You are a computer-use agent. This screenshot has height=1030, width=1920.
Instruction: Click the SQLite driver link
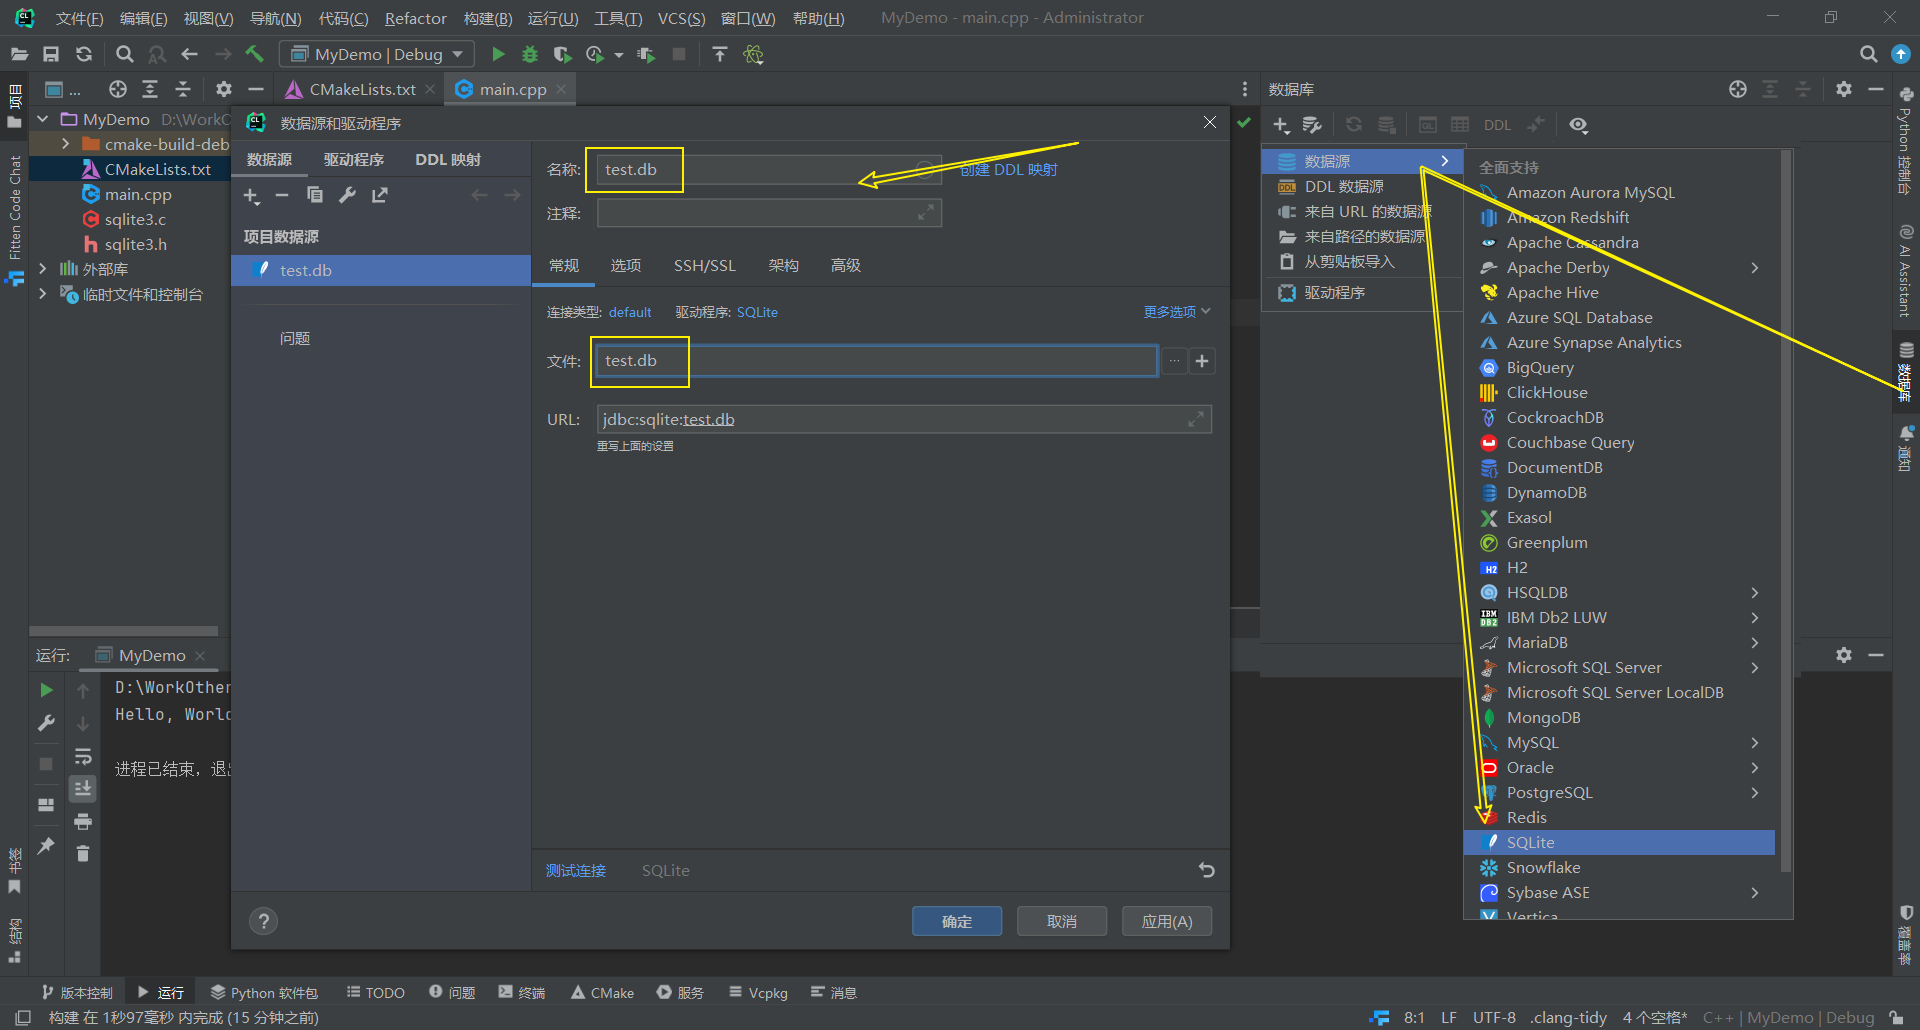point(757,312)
